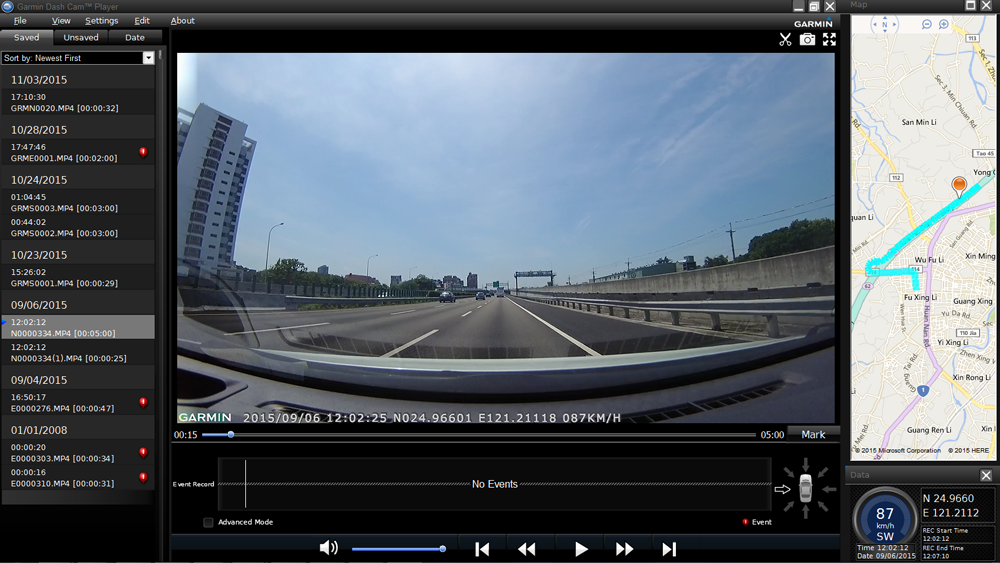Select N0000334(1).MP4 recording

point(78,353)
